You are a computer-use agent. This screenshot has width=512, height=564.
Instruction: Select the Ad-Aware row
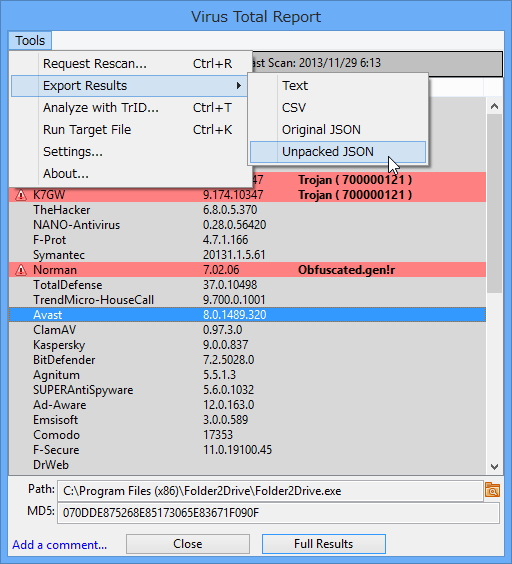tap(247, 405)
